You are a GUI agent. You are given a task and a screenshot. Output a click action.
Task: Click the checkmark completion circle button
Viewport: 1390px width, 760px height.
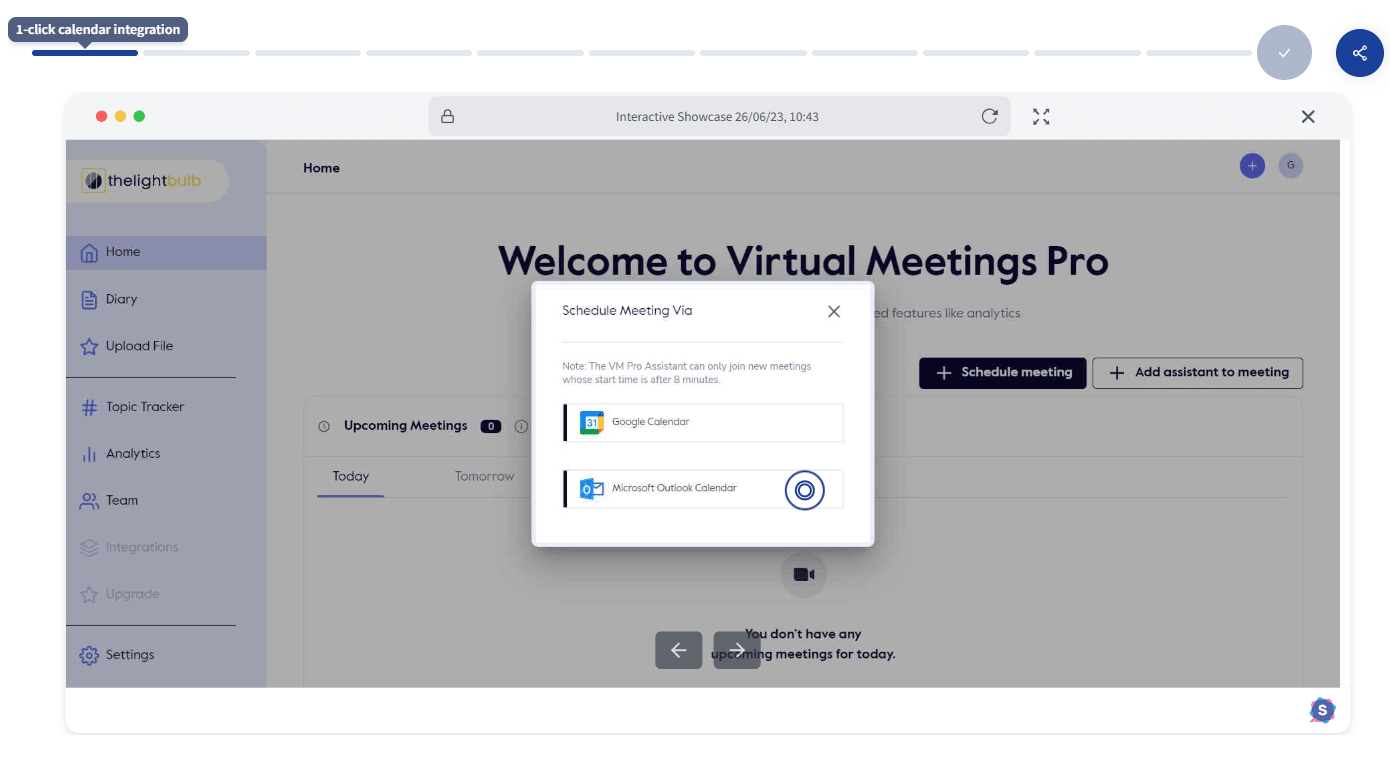pyautogui.click(x=1284, y=53)
